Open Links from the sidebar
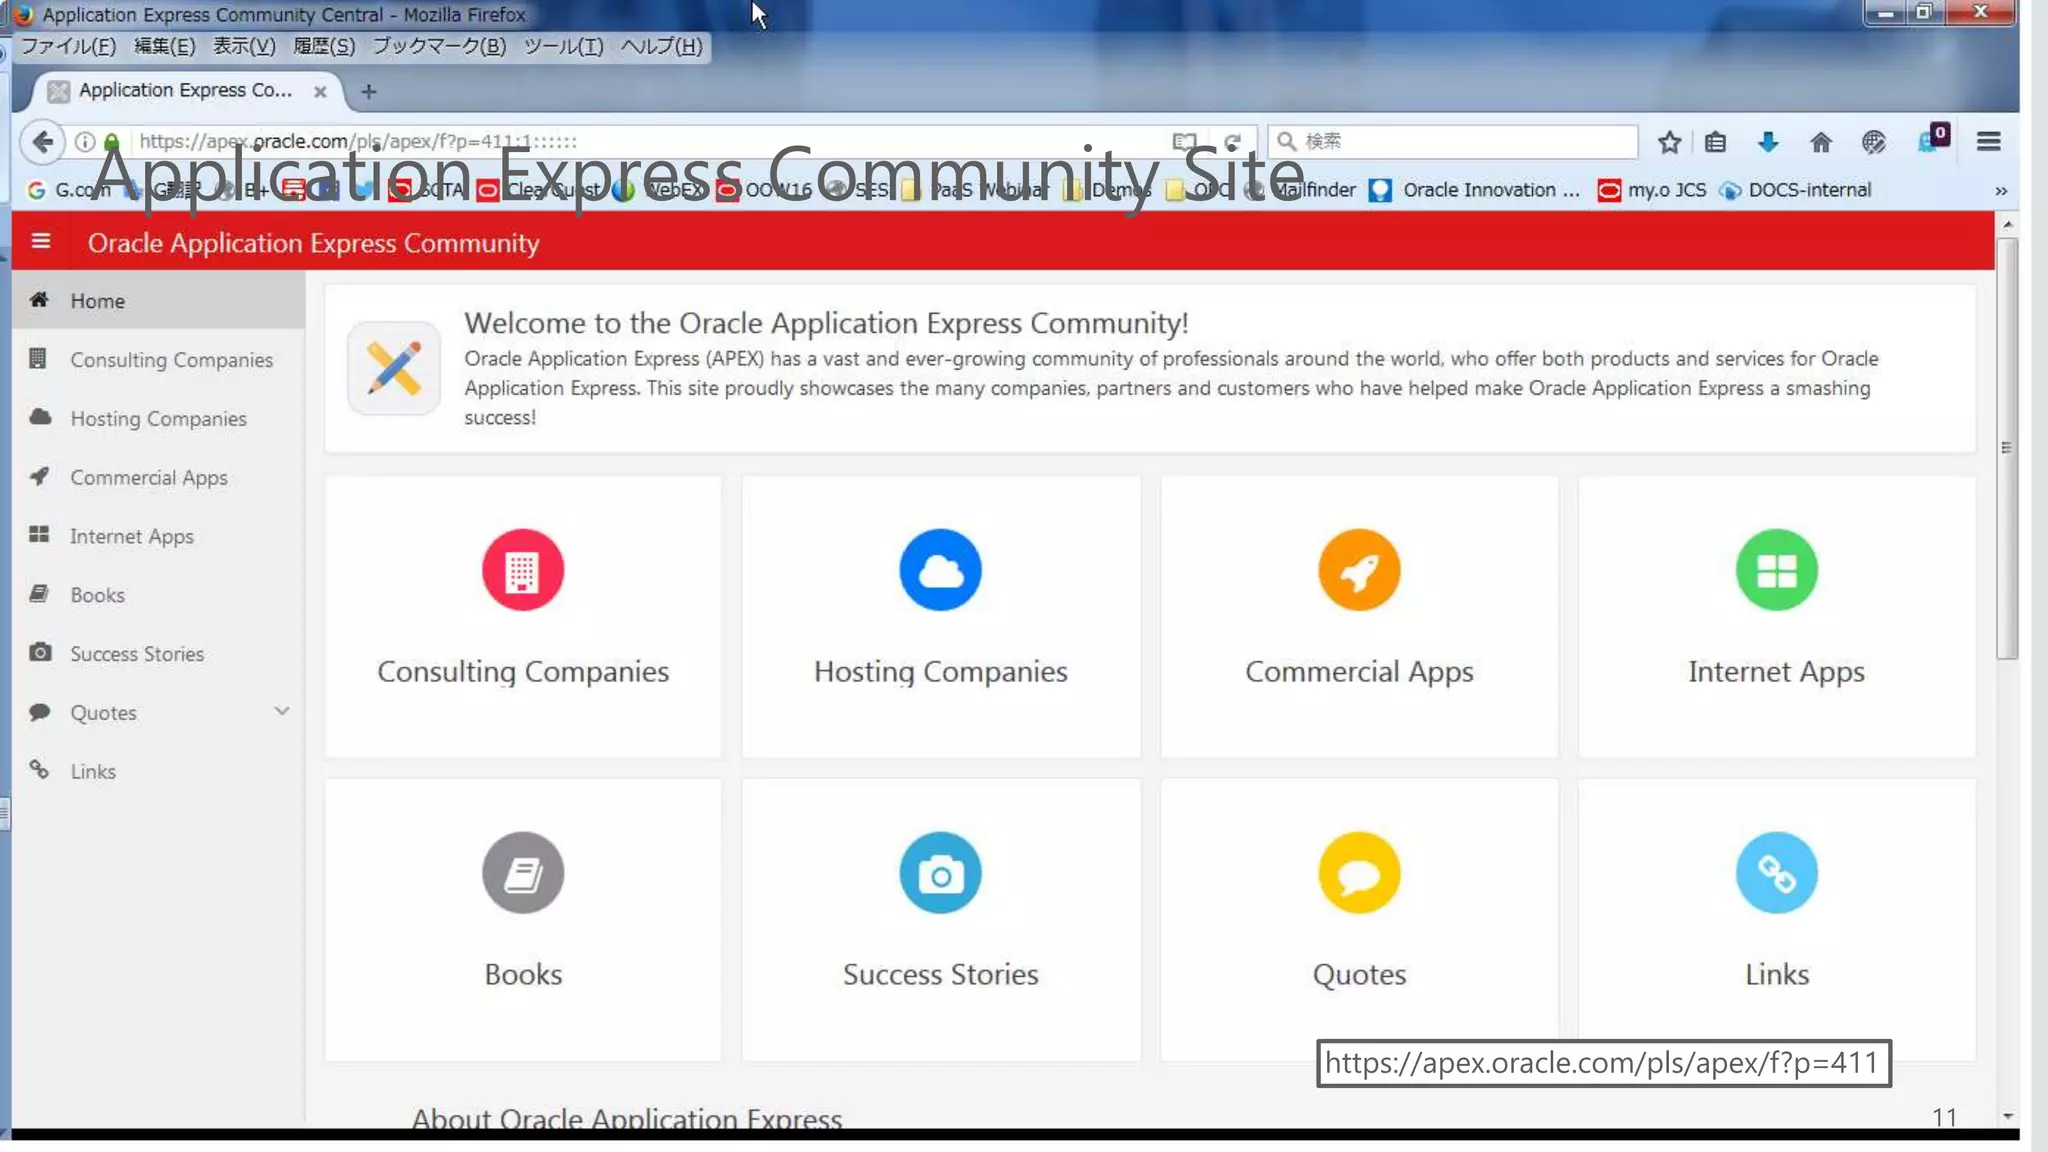This screenshot has width=2048, height=1152. point(158,772)
